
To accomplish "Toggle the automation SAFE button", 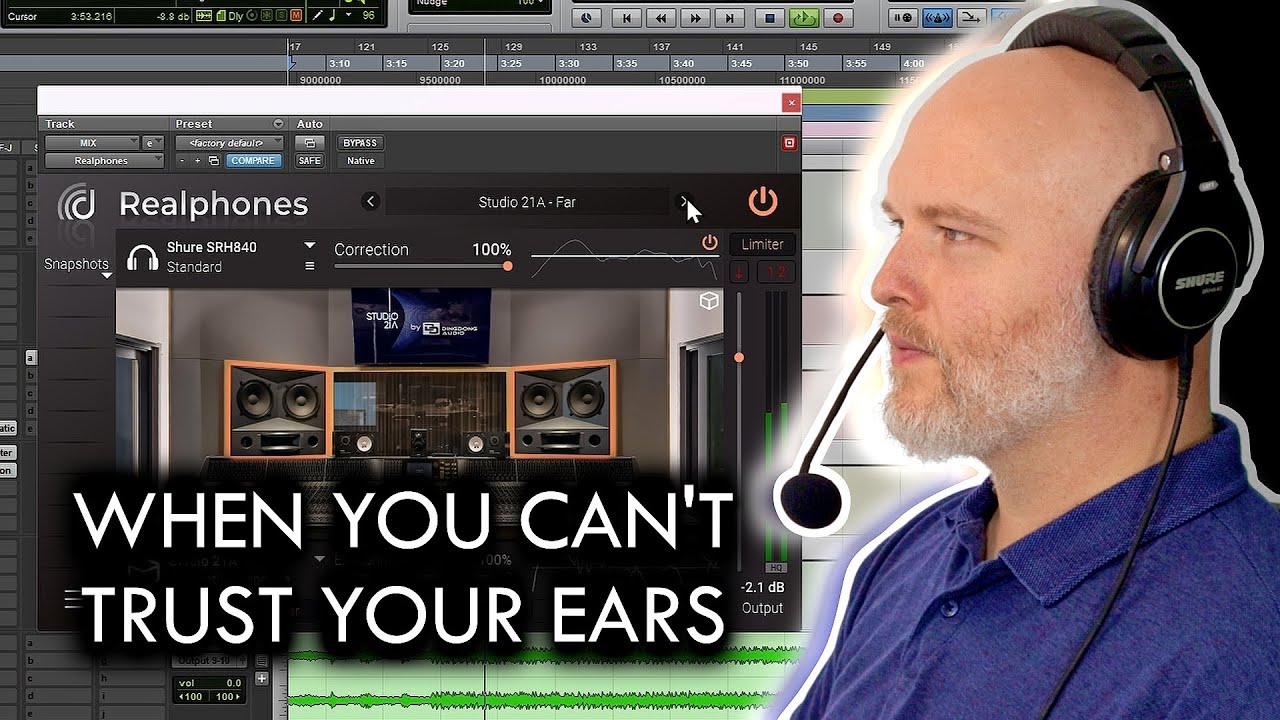I will click(309, 160).
